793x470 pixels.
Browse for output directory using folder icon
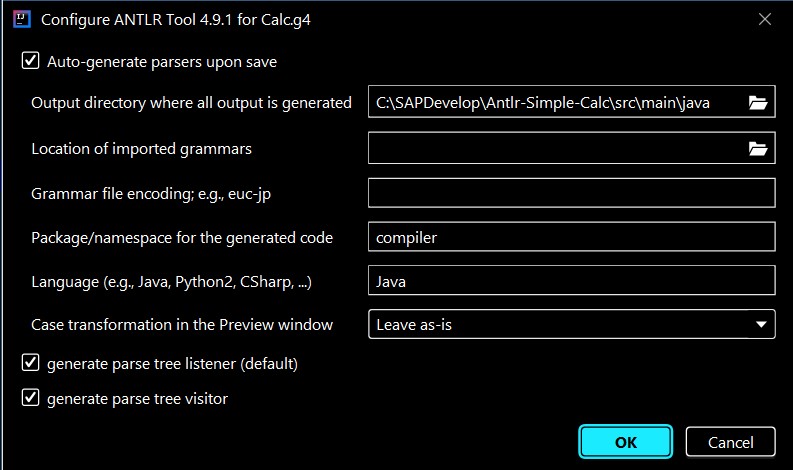(758, 103)
